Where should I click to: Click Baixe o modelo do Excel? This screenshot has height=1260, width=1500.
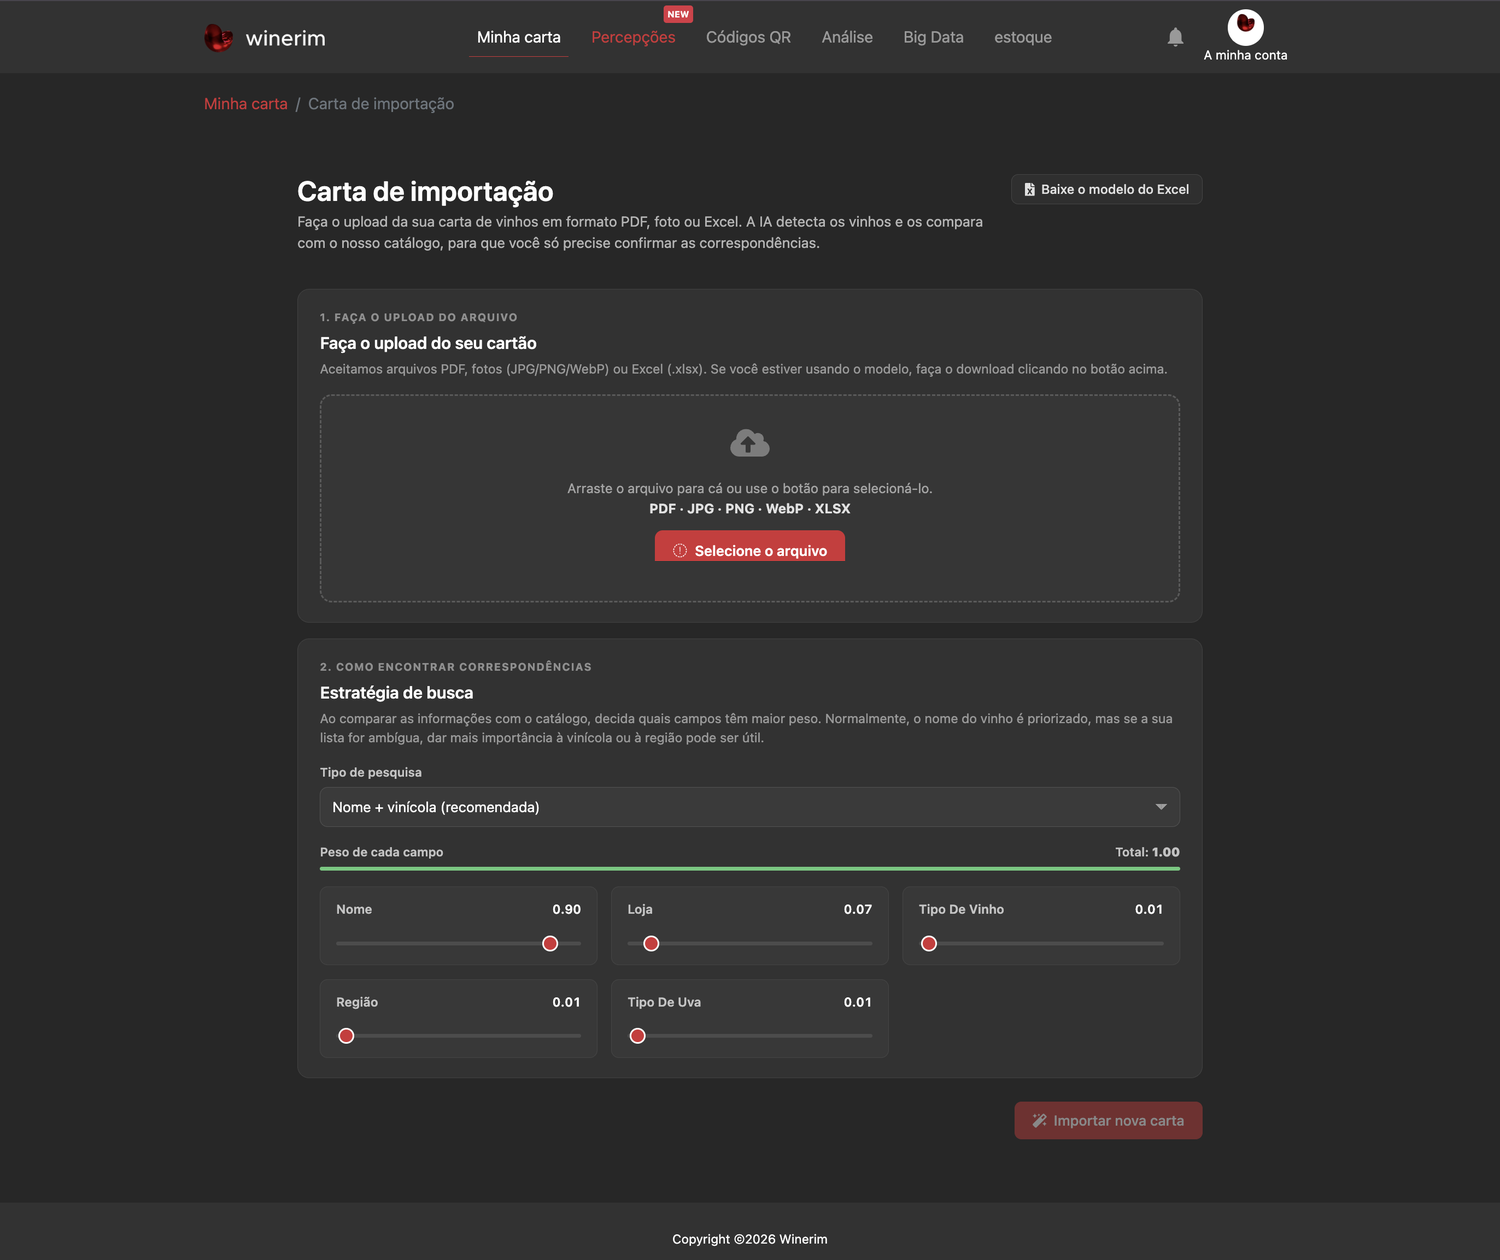[x=1107, y=190]
